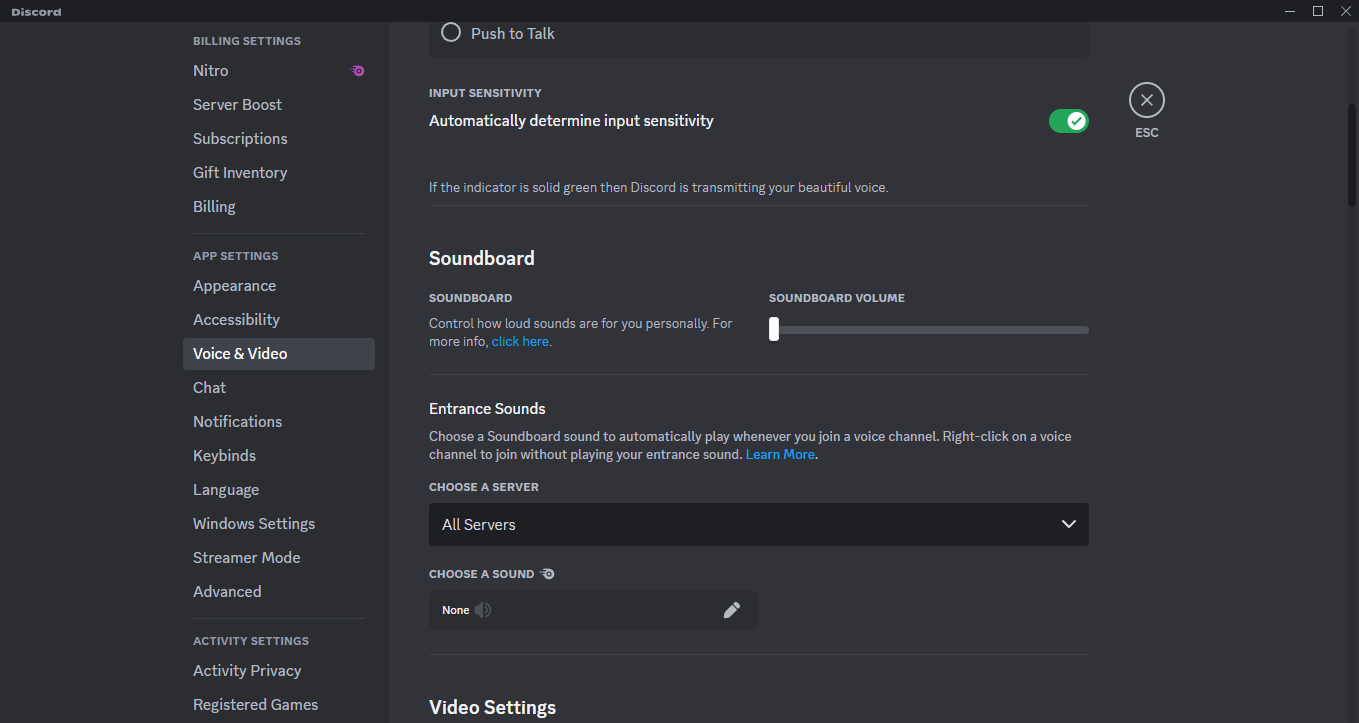Go to Server Boost settings
Viewport: 1359px width, 723px height.
click(279, 105)
